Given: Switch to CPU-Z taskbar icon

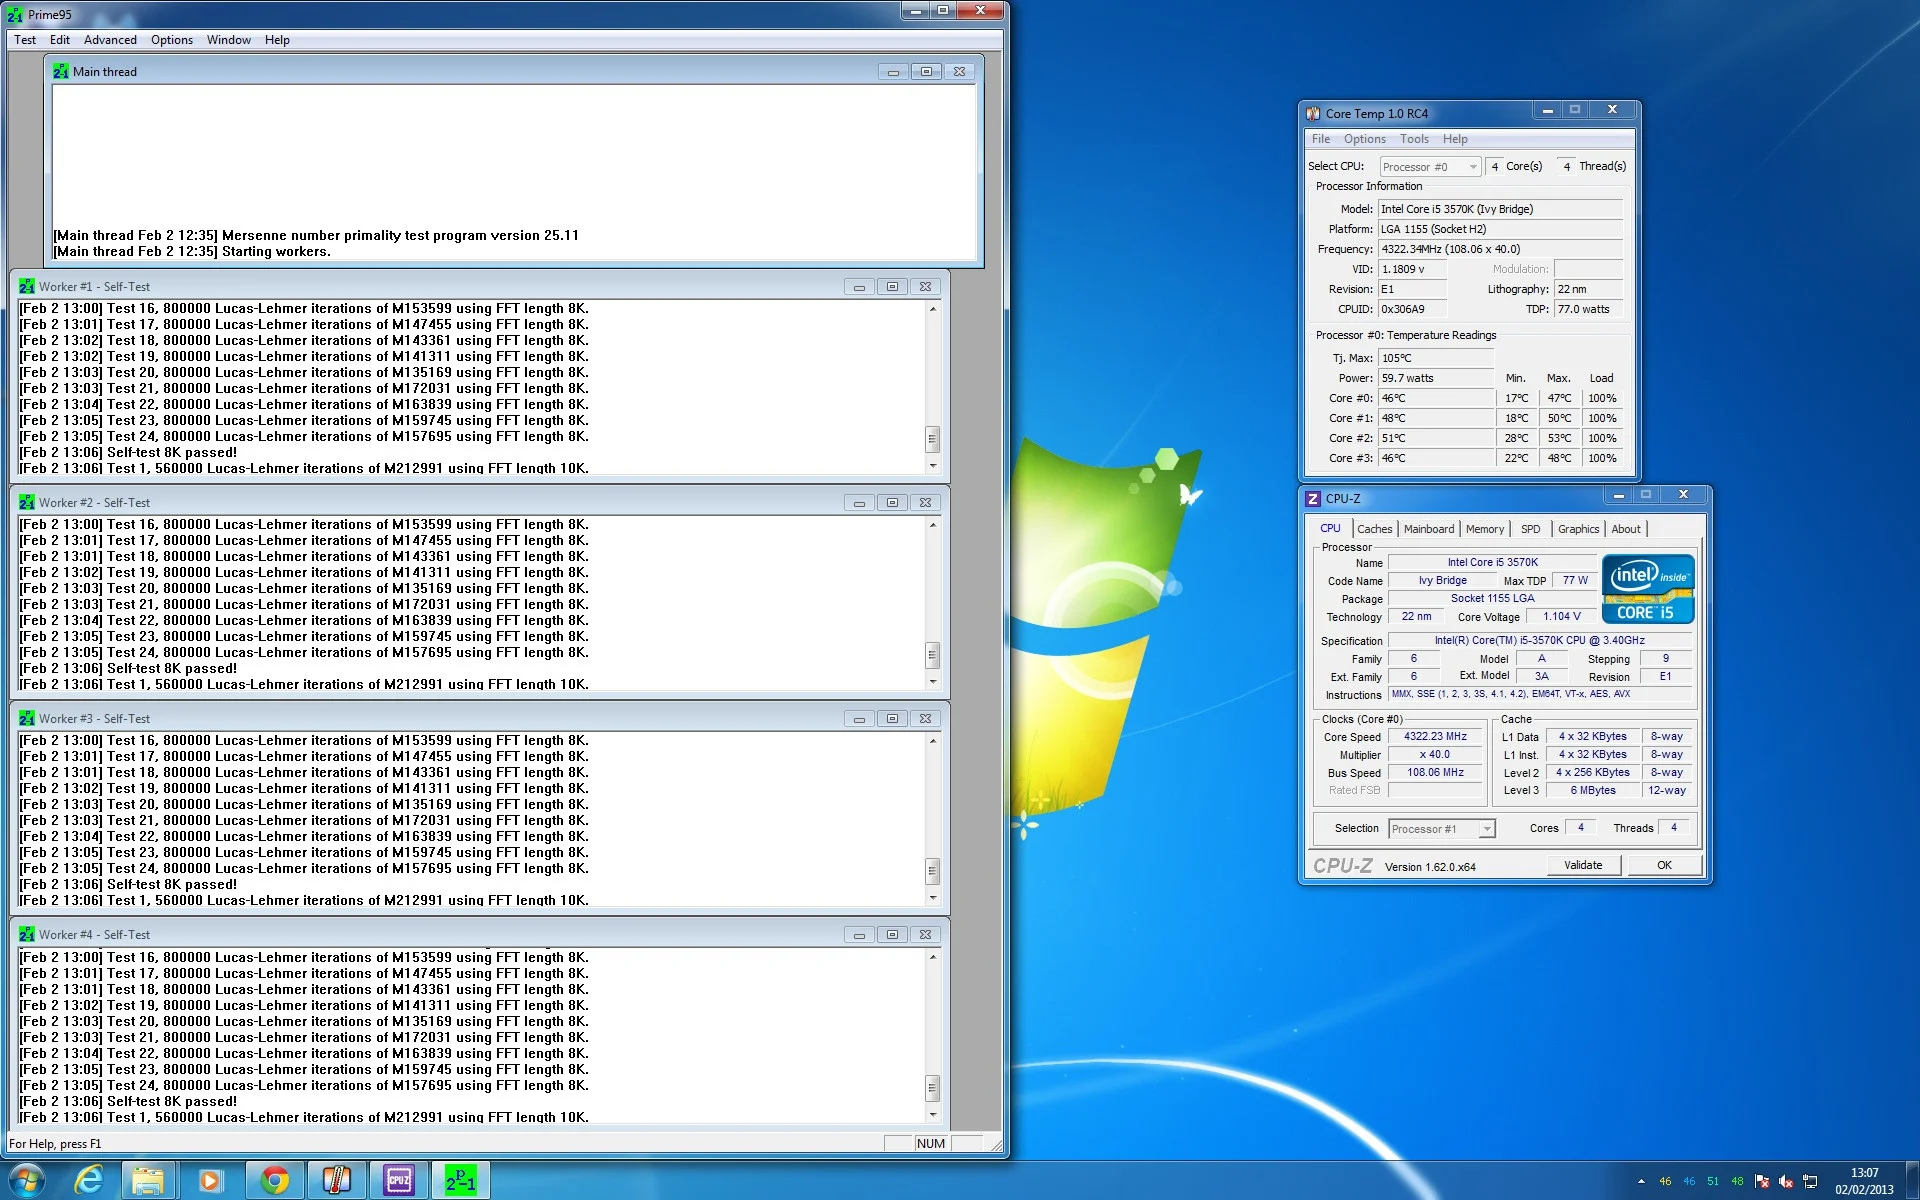Looking at the screenshot, I should click(x=399, y=1180).
